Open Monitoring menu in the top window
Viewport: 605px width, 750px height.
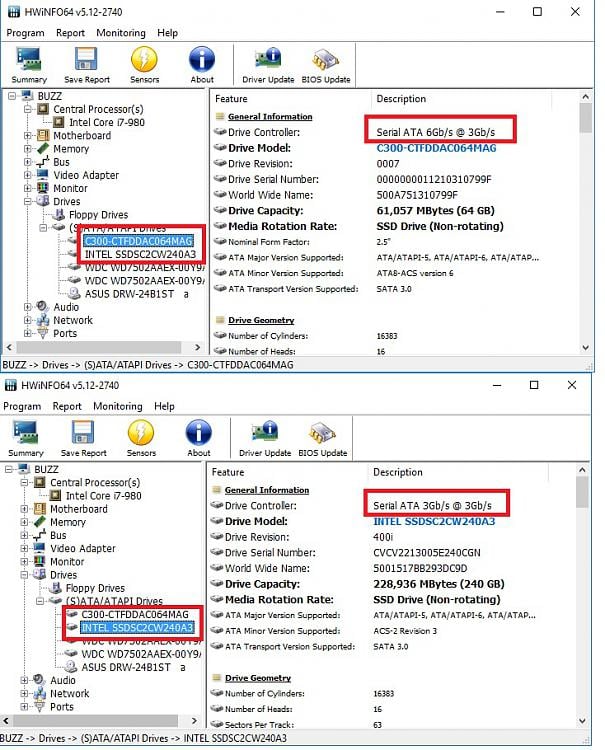point(121,33)
